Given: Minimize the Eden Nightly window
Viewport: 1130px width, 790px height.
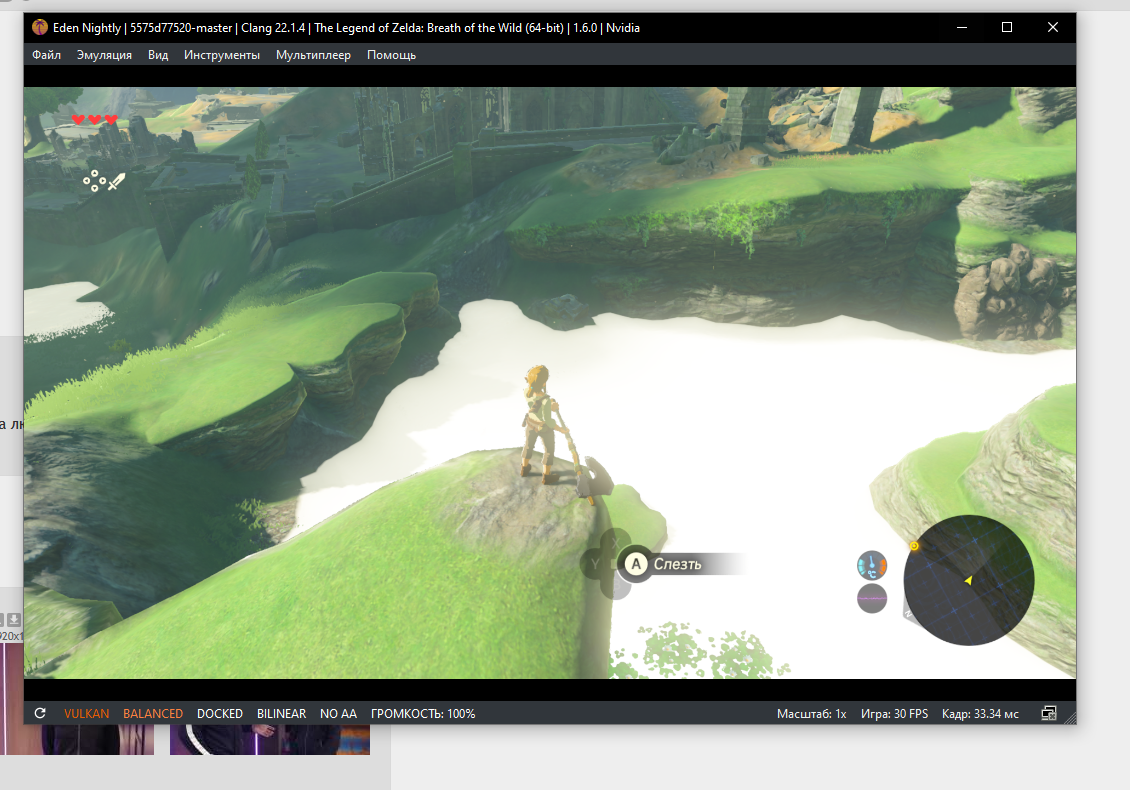Looking at the screenshot, I should click(961, 27).
